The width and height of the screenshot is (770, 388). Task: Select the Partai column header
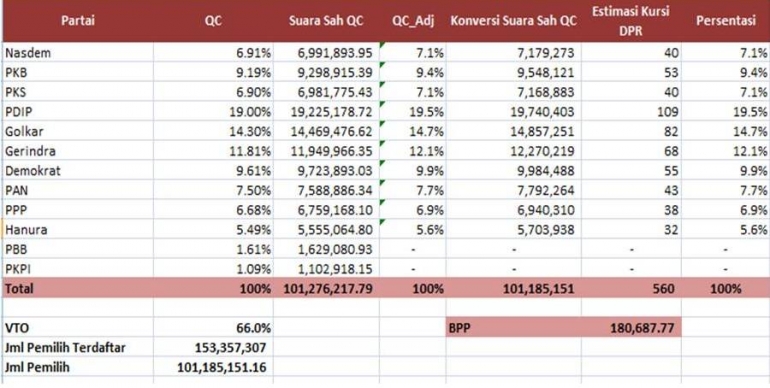[78, 21]
